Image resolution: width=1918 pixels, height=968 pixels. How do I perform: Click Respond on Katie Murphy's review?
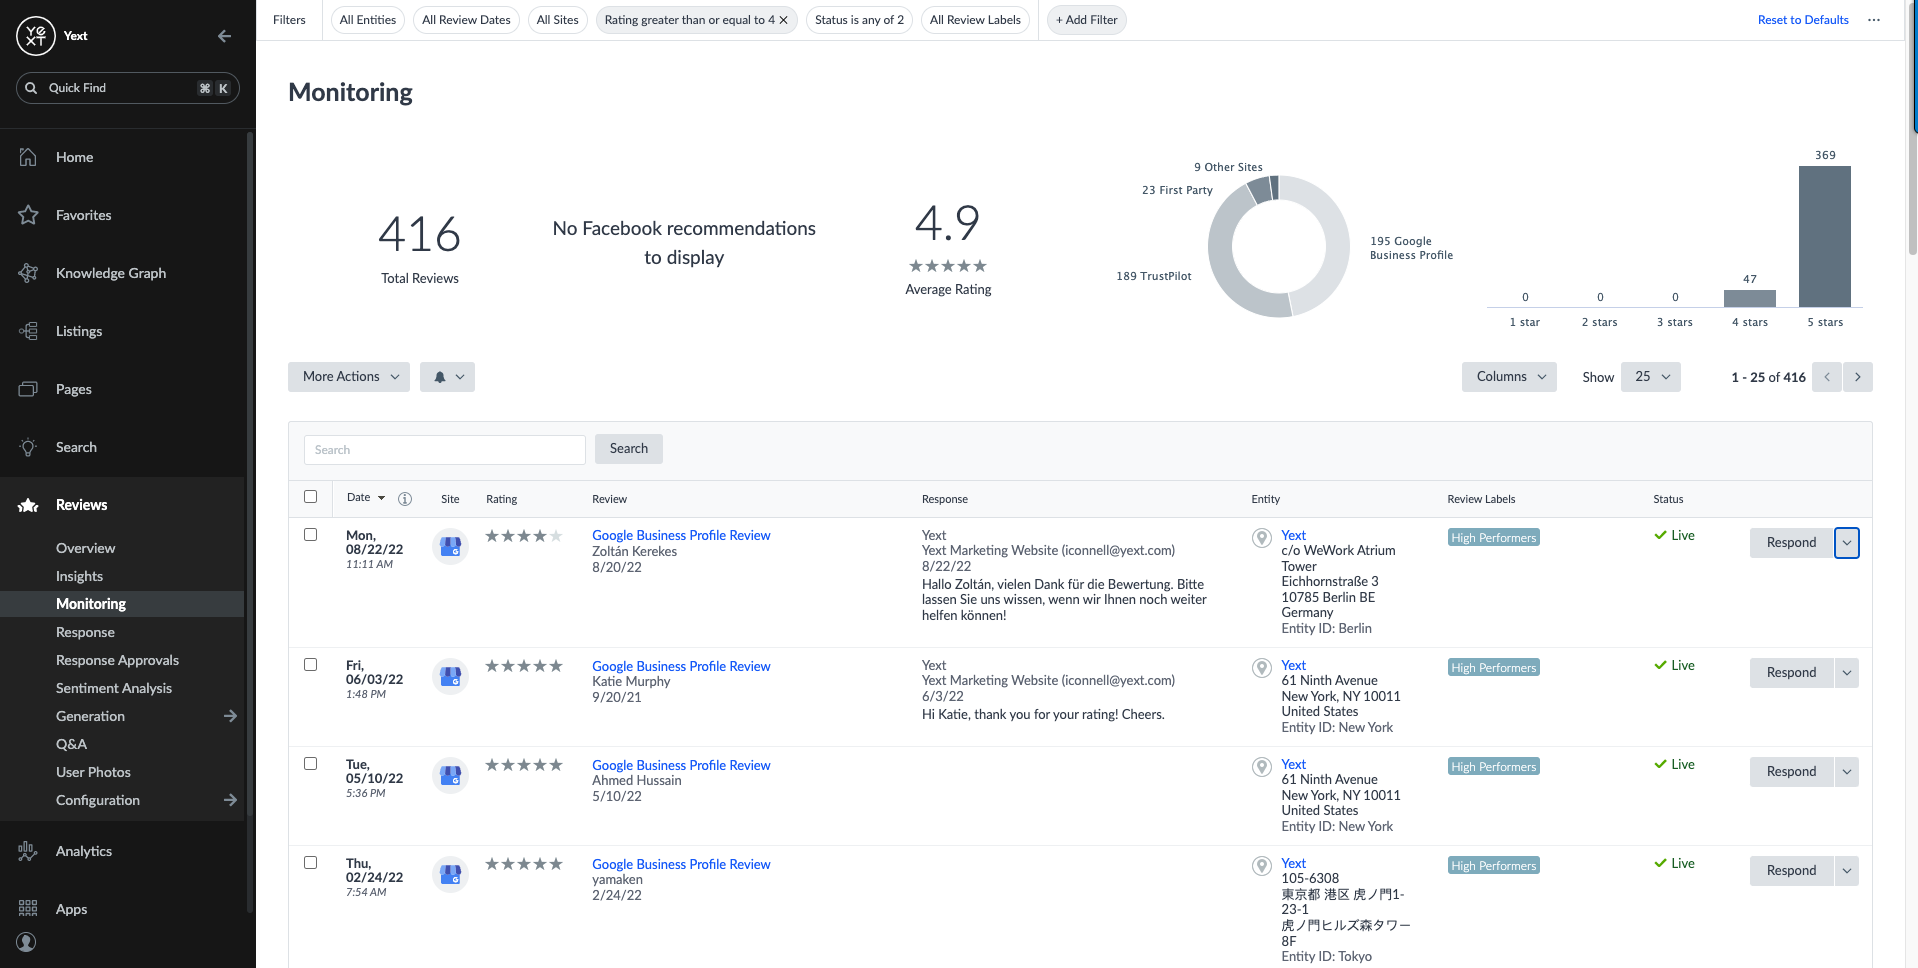[x=1791, y=672]
